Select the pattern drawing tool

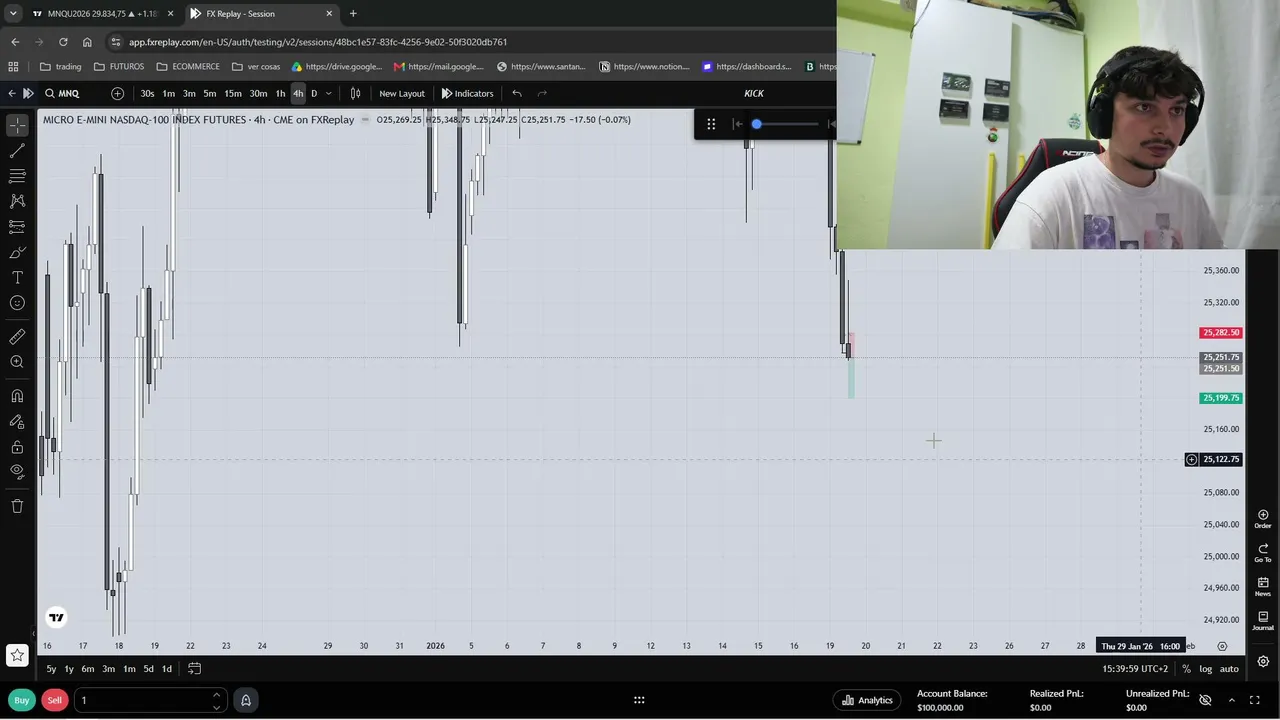(17, 201)
